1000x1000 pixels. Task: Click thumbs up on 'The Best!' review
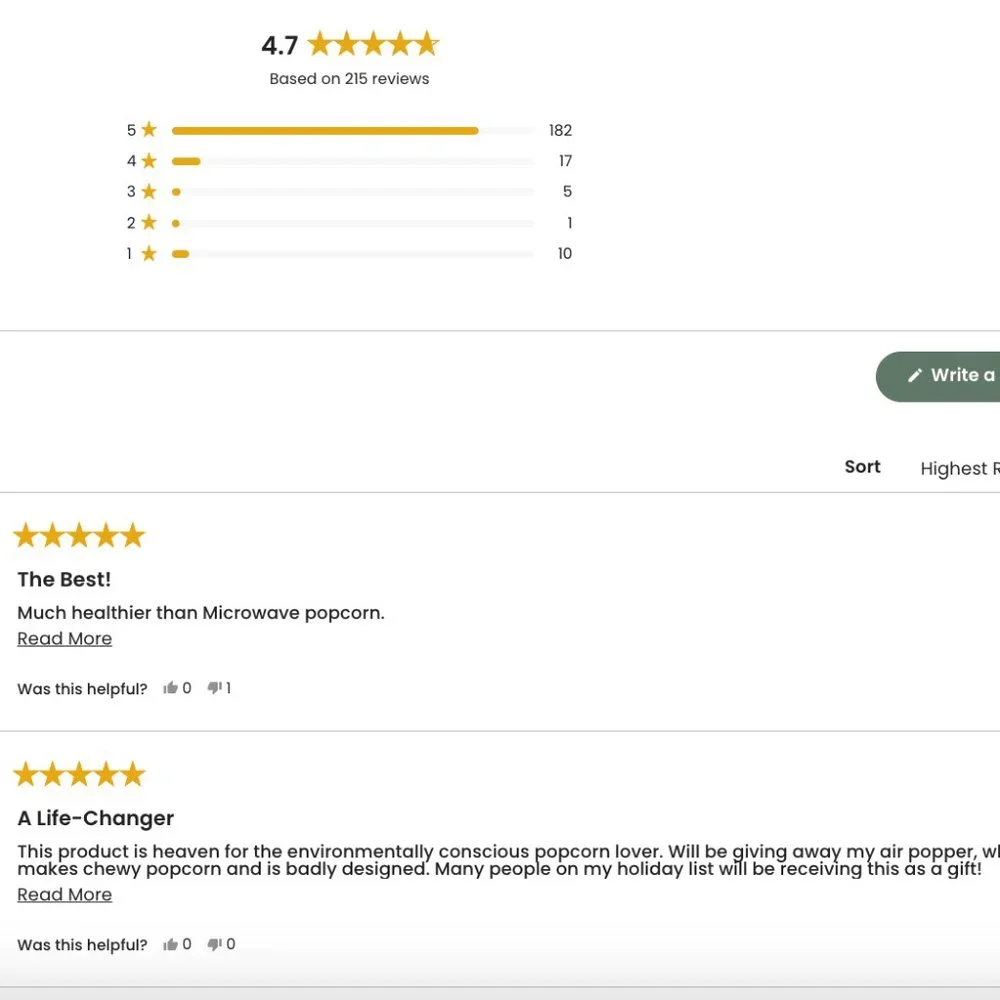click(x=170, y=688)
